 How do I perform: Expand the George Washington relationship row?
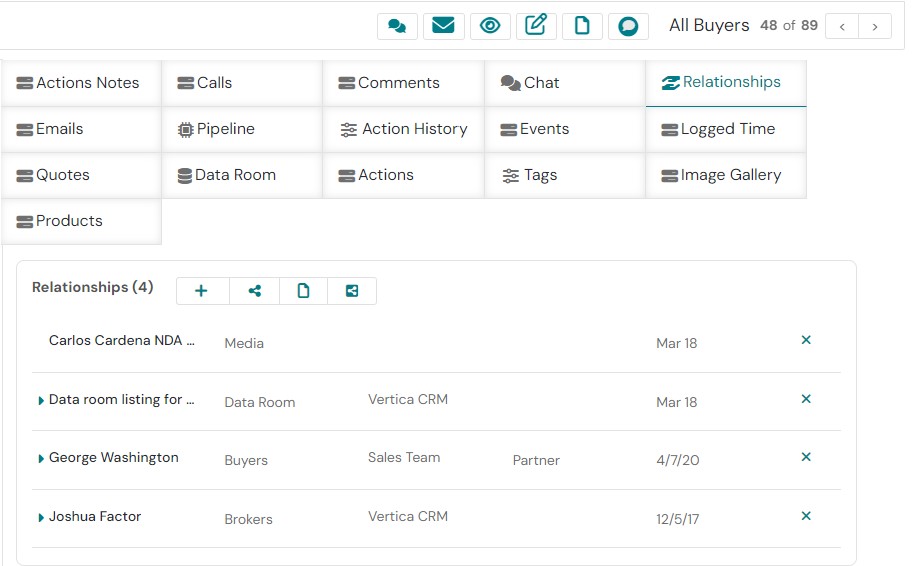(x=41, y=459)
